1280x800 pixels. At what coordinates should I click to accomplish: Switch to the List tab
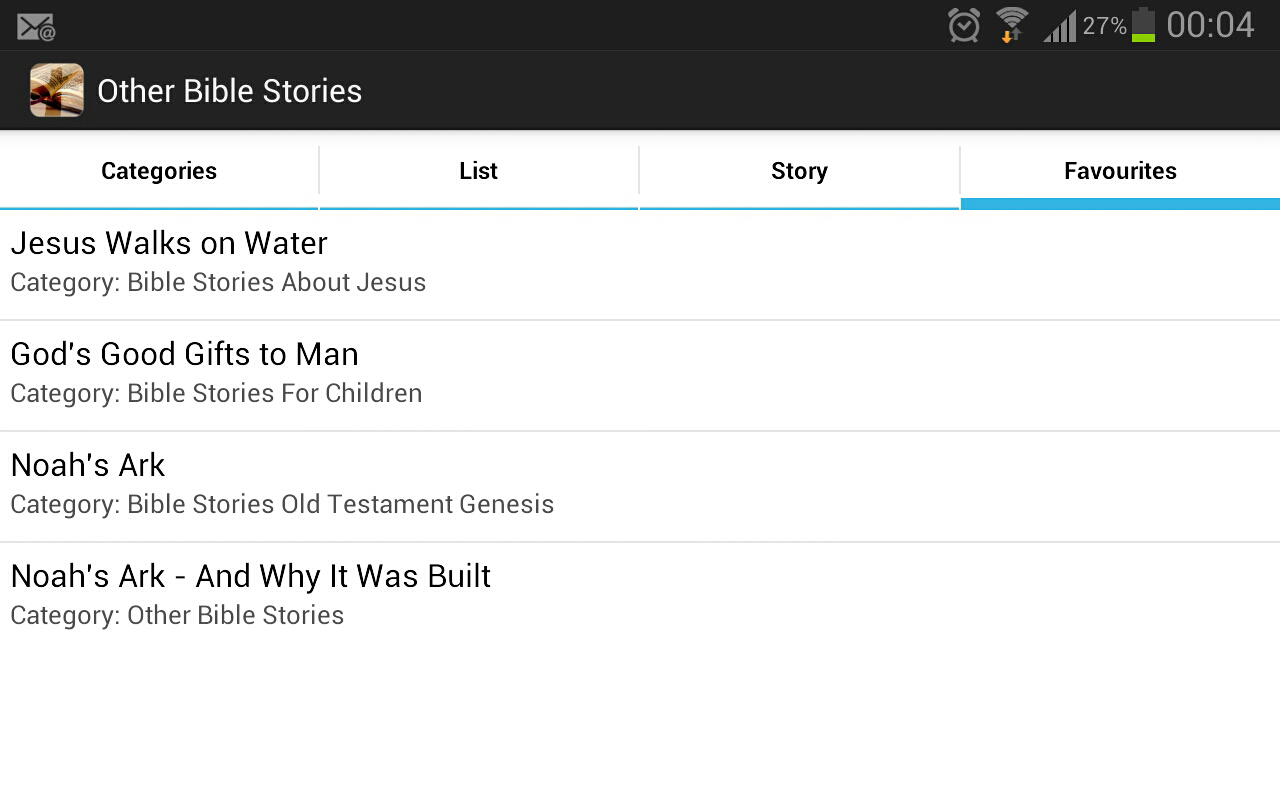[478, 171]
